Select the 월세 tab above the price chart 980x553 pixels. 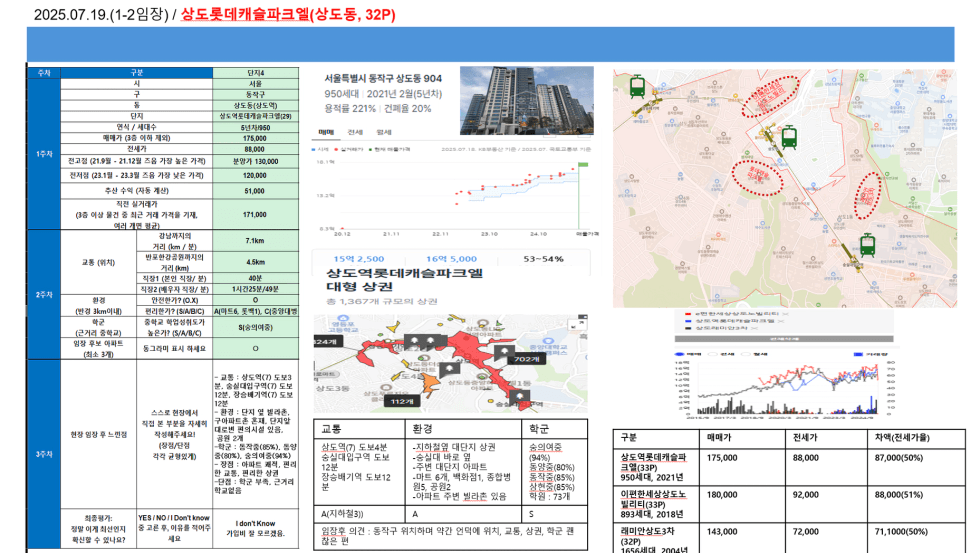click(384, 132)
